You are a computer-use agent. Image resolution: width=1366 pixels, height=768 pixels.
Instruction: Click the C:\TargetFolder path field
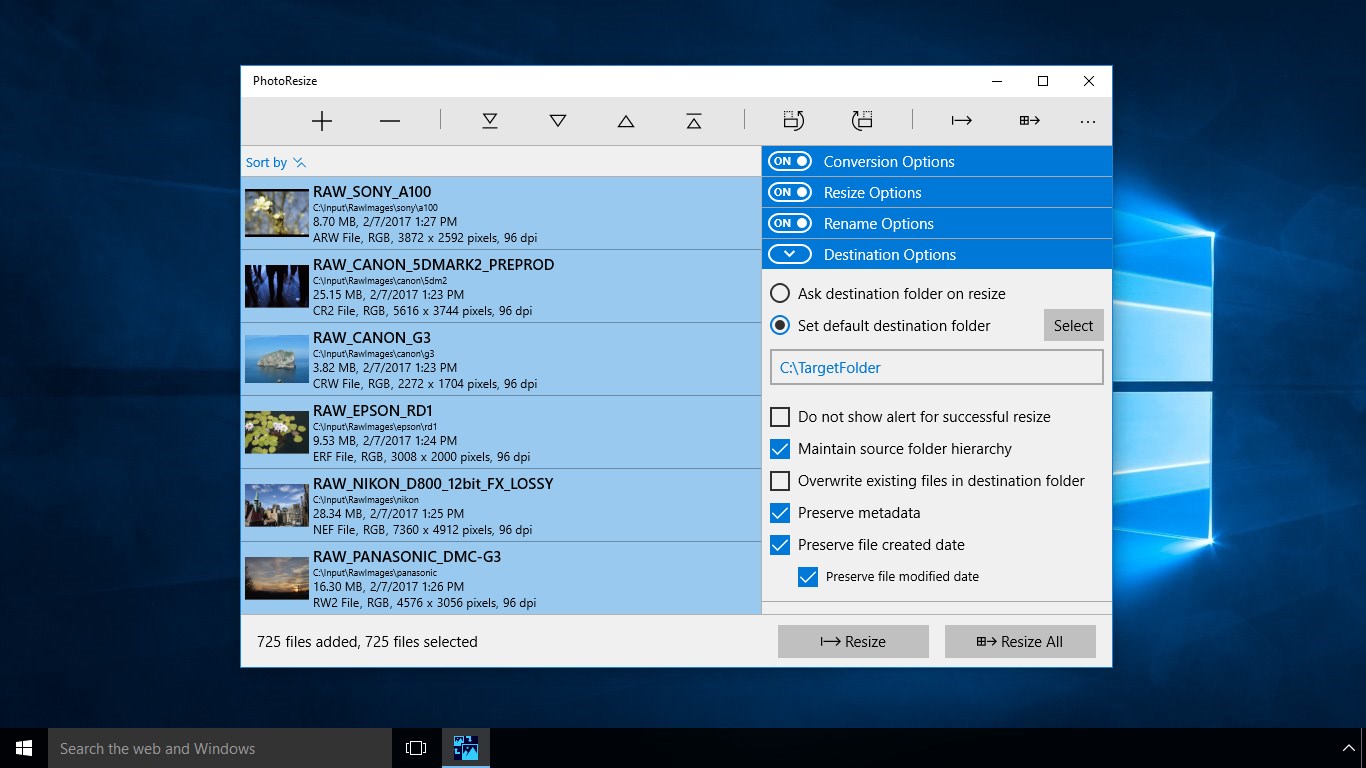937,367
